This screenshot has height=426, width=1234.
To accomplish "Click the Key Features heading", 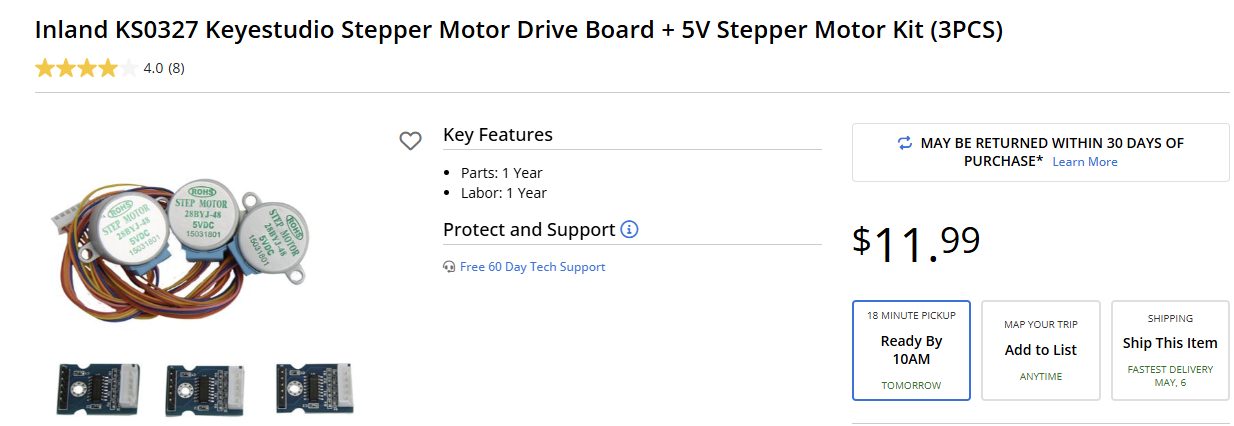I will pyautogui.click(x=498, y=135).
